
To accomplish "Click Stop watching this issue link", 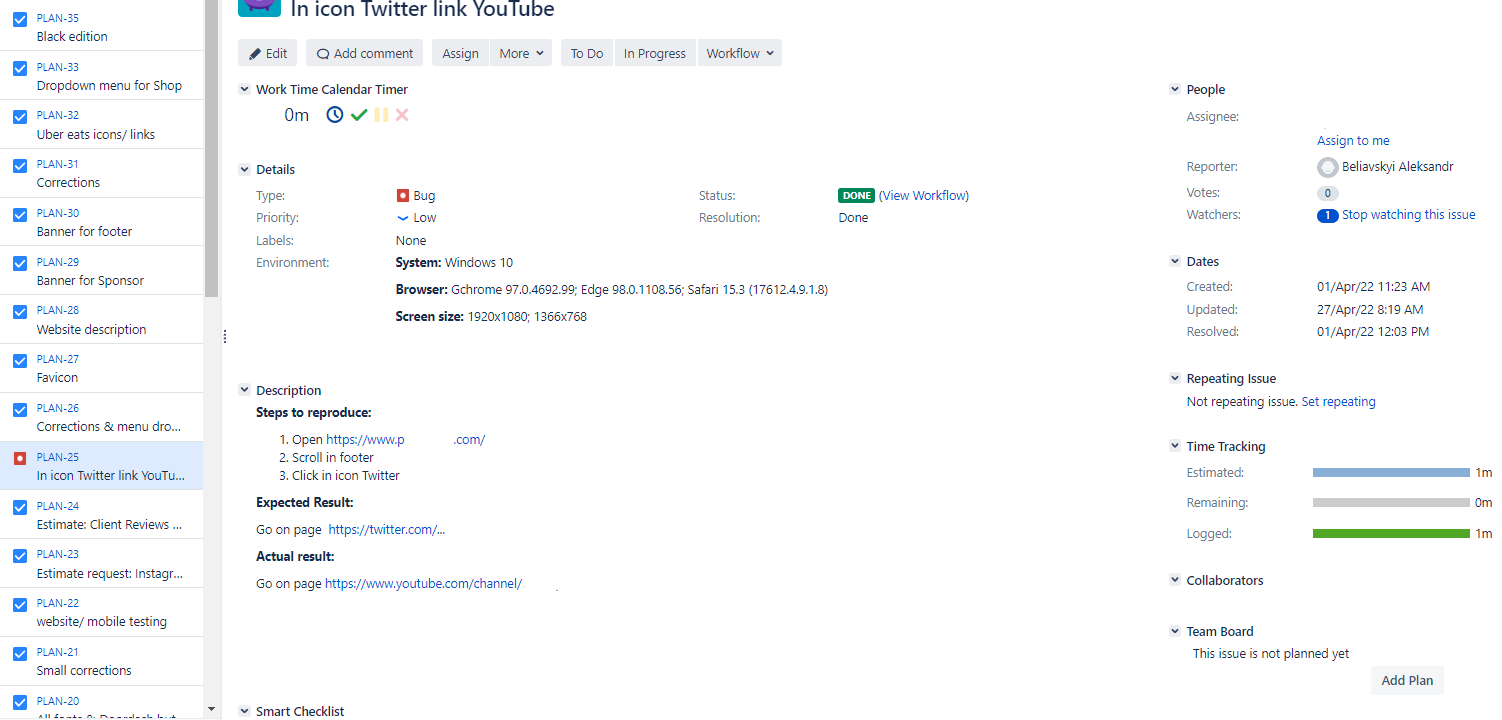I will point(1408,214).
